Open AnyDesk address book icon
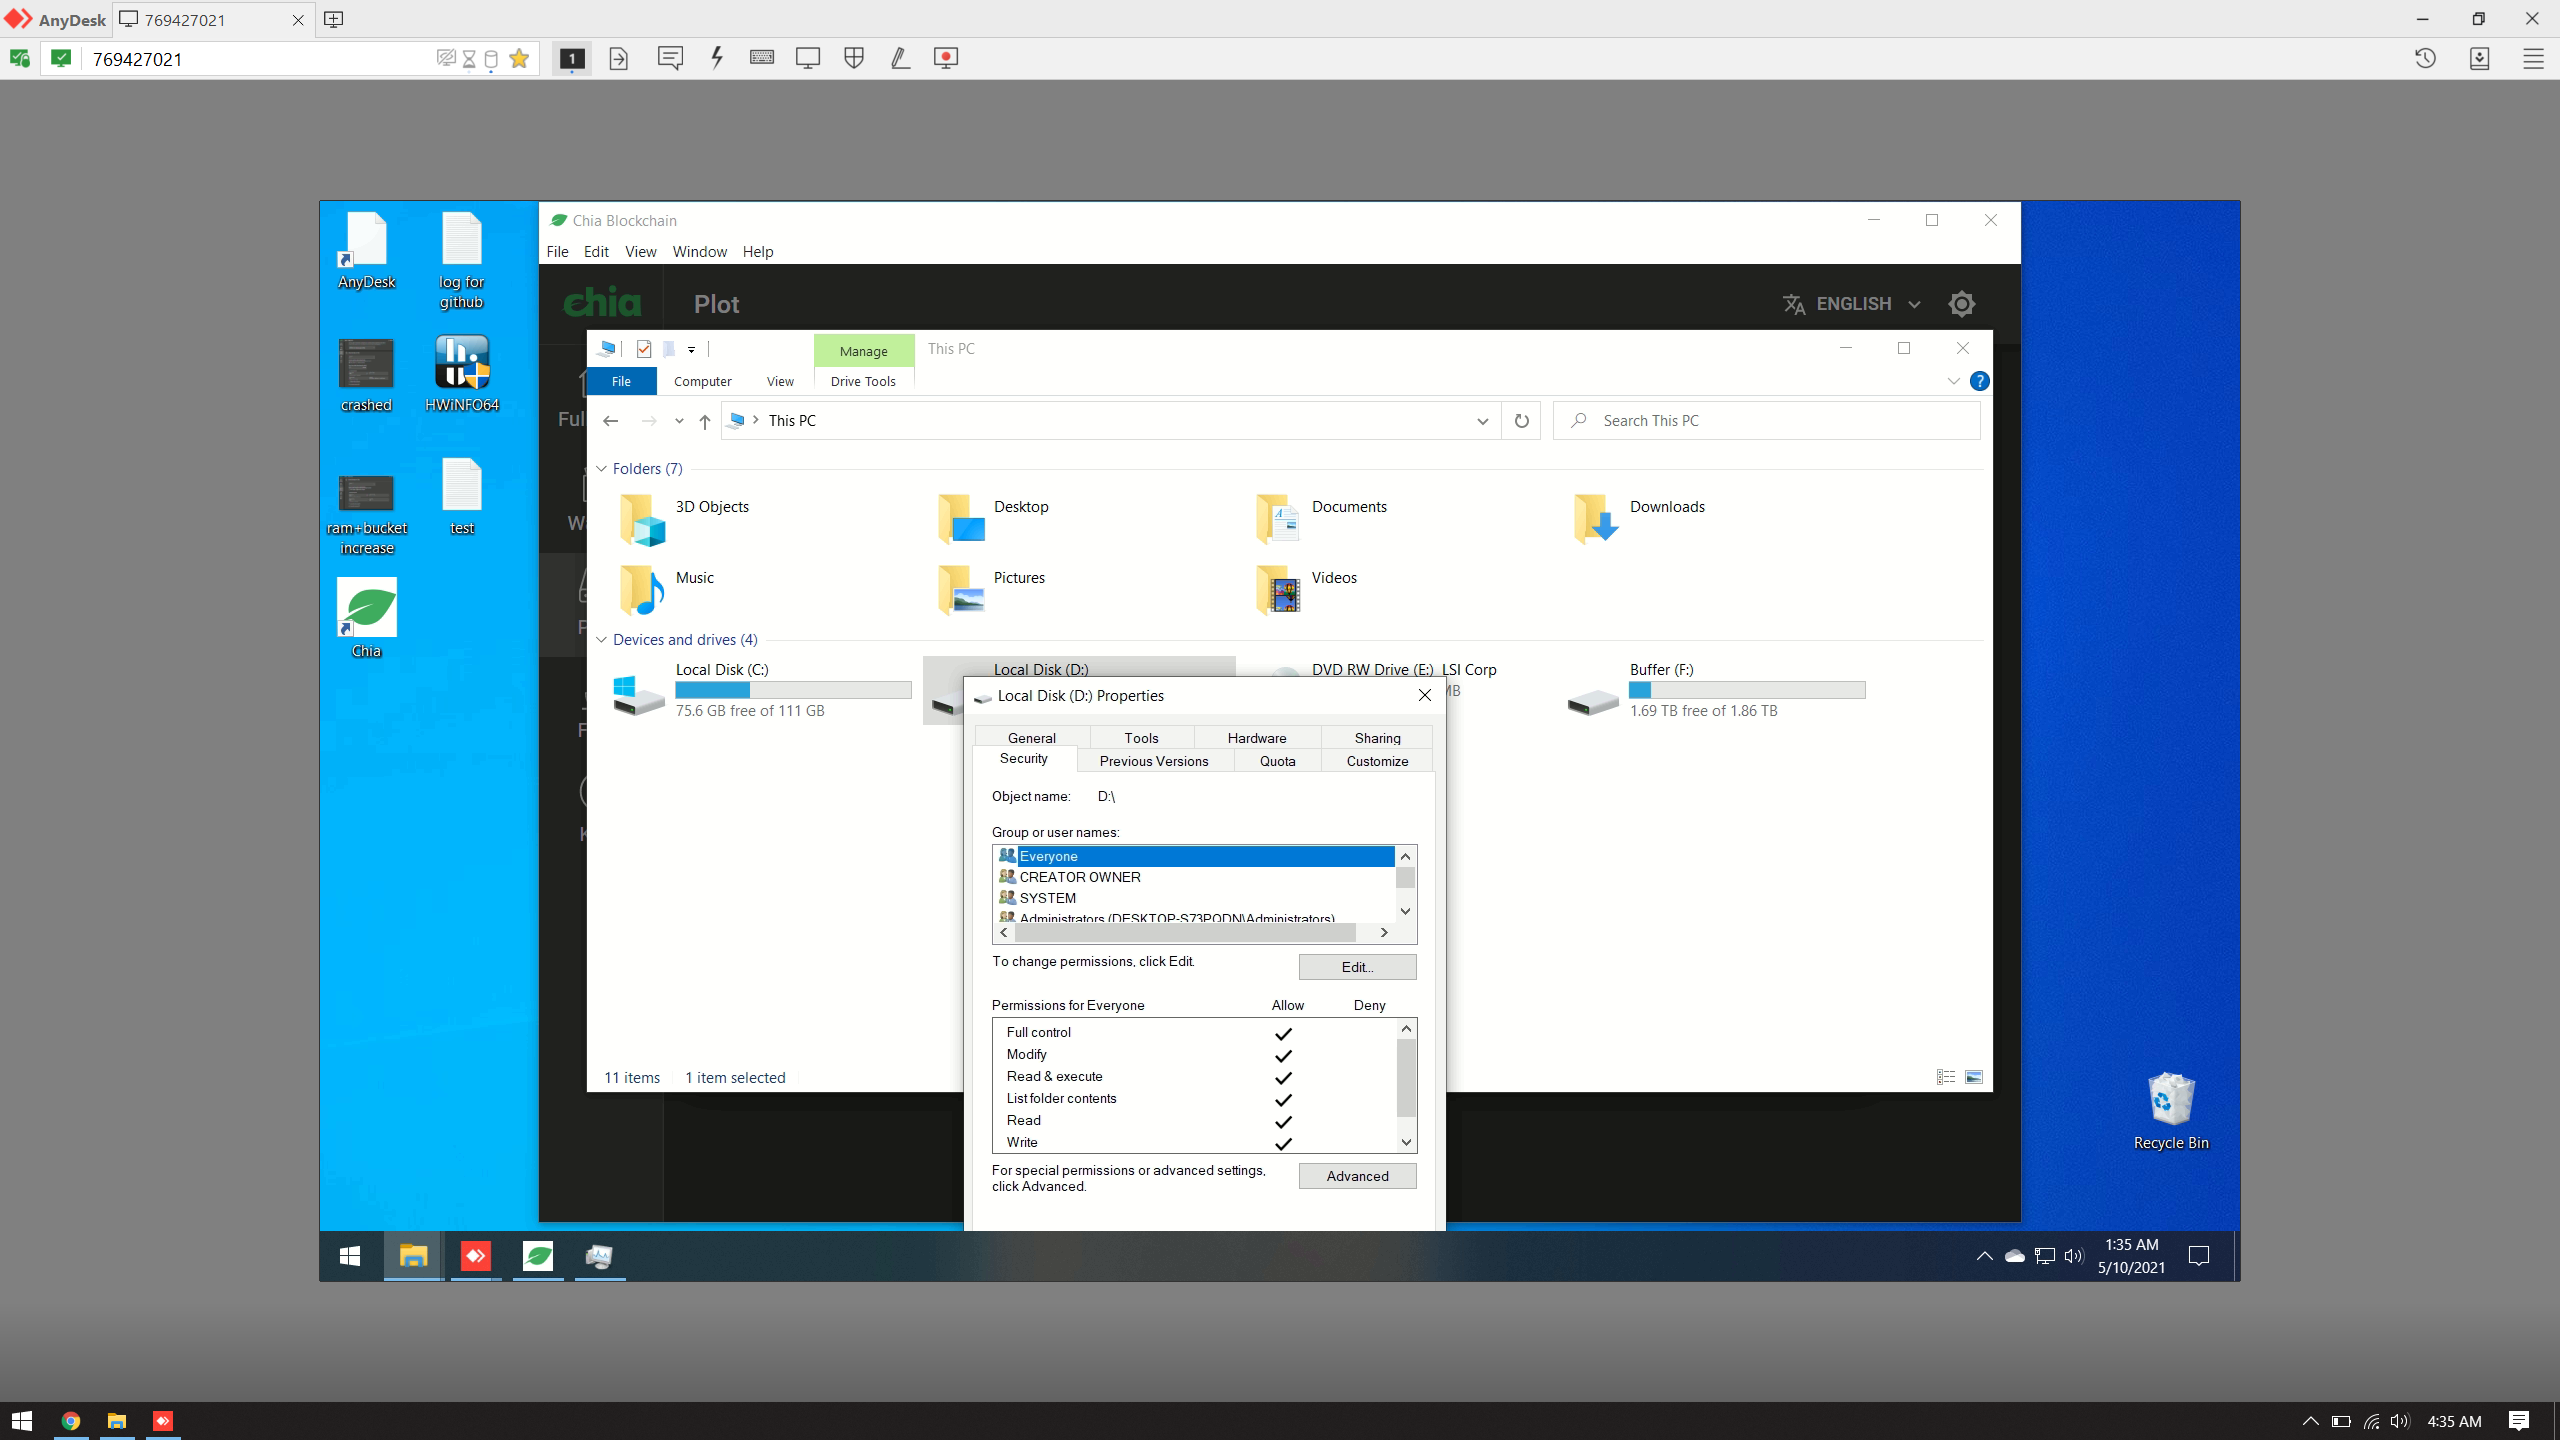 click(2479, 58)
